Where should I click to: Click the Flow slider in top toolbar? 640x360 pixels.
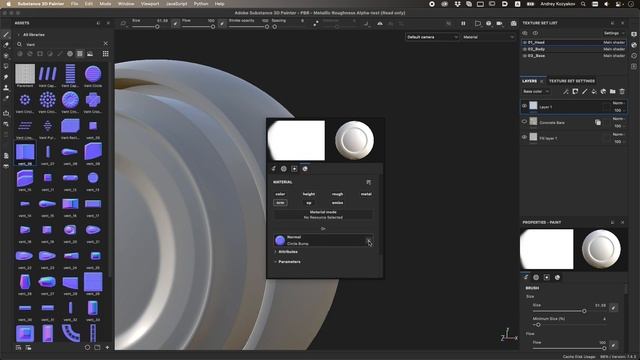coord(198,27)
